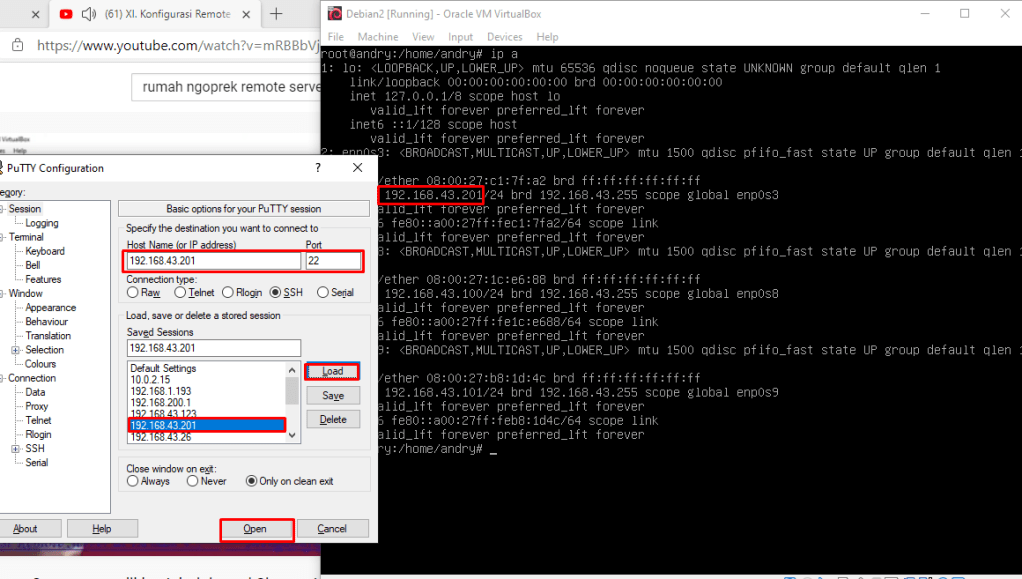1022x579 pixels.
Task: Click the Open button in PuTTY
Action: coord(255,529)
